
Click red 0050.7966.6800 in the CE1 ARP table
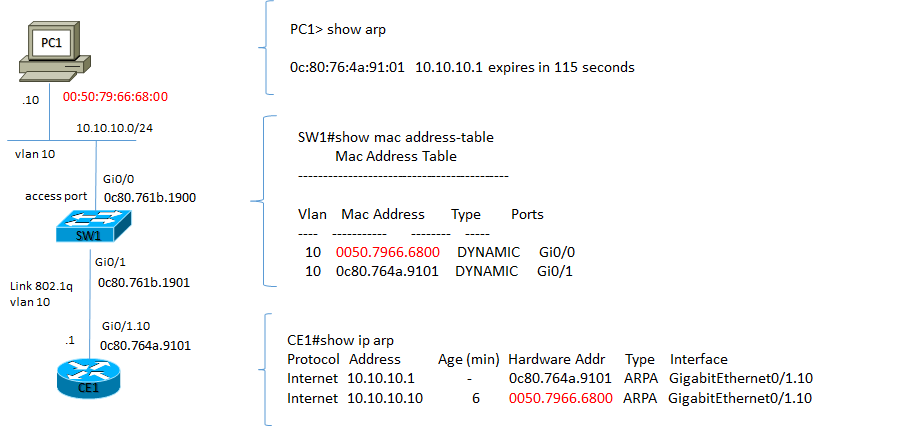pyautogui.click(x=561, y=398)
